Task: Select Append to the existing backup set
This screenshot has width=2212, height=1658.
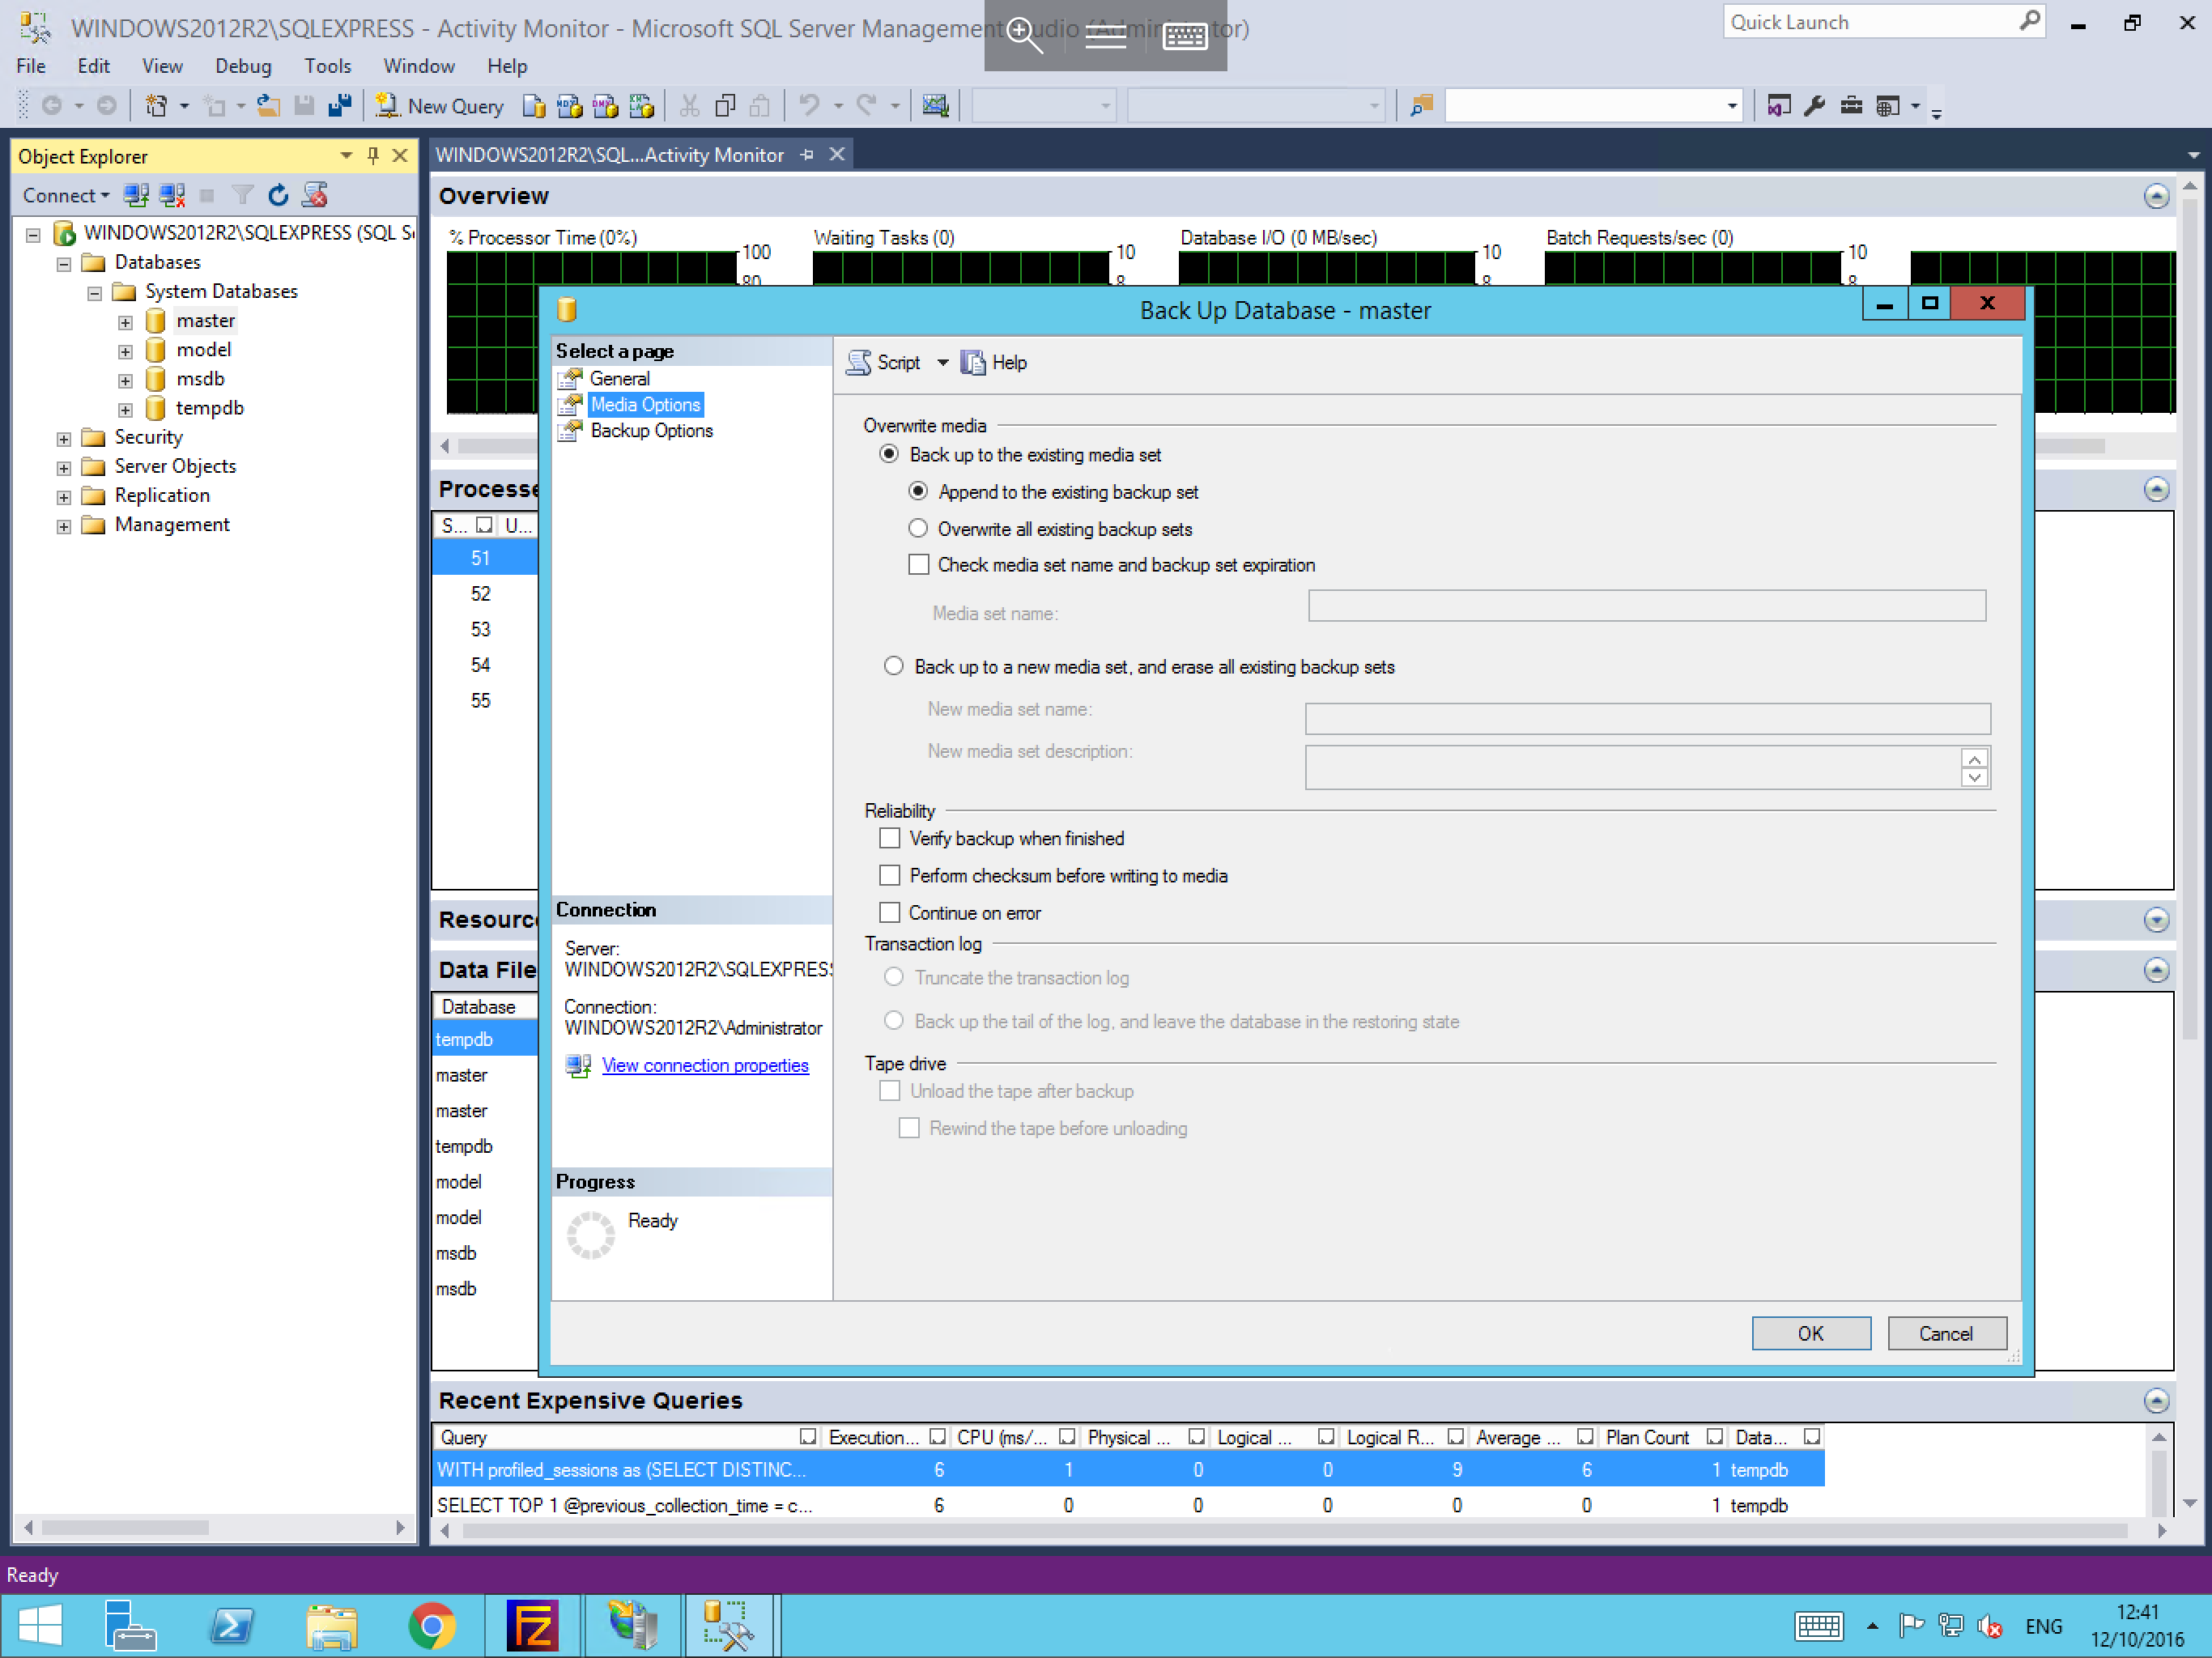Action: [918, 492]
